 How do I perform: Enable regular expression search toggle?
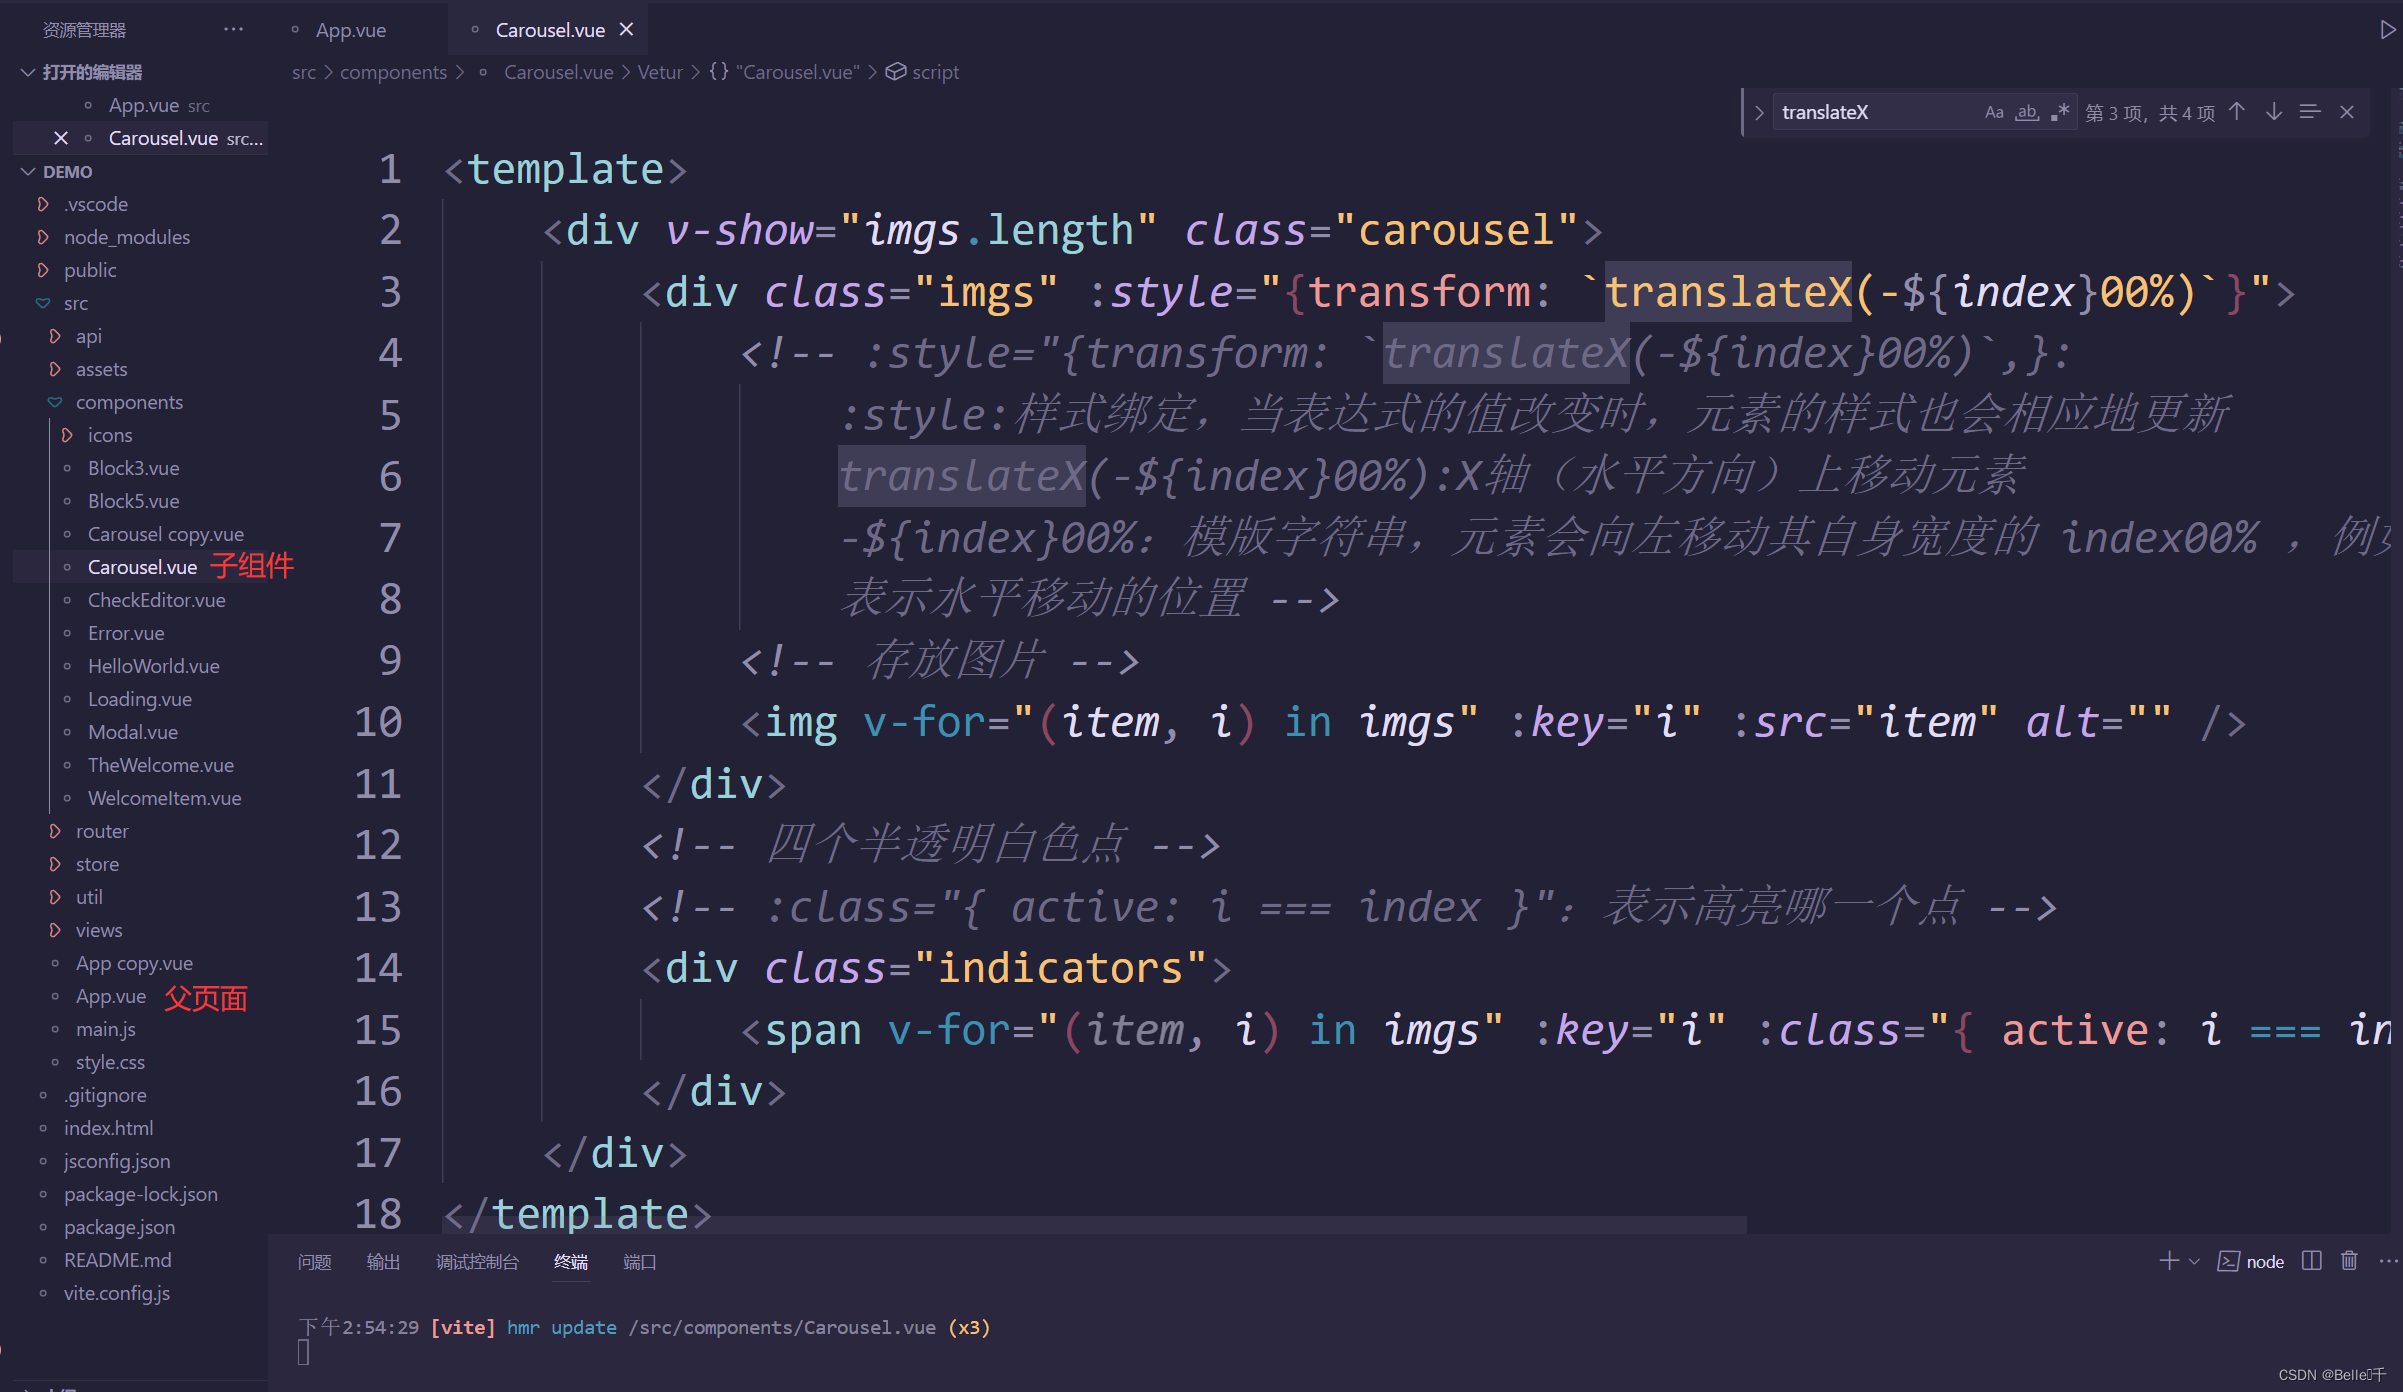(2060, 112)
